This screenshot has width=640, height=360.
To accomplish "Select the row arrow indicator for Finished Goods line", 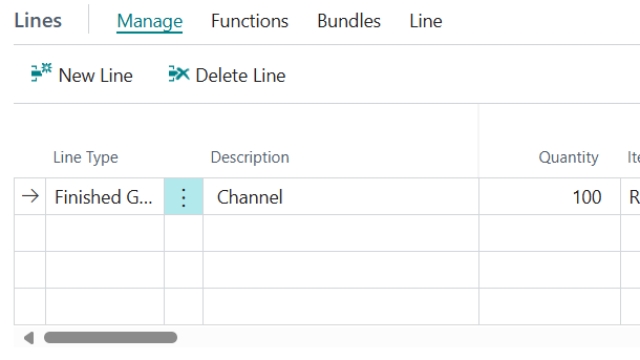I will (x=30, y=196).
